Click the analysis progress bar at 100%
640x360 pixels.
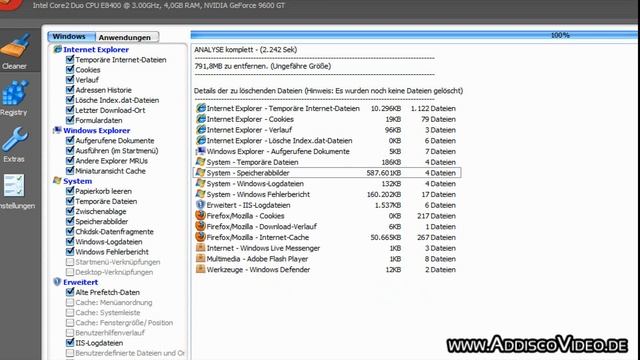(414, 36)
